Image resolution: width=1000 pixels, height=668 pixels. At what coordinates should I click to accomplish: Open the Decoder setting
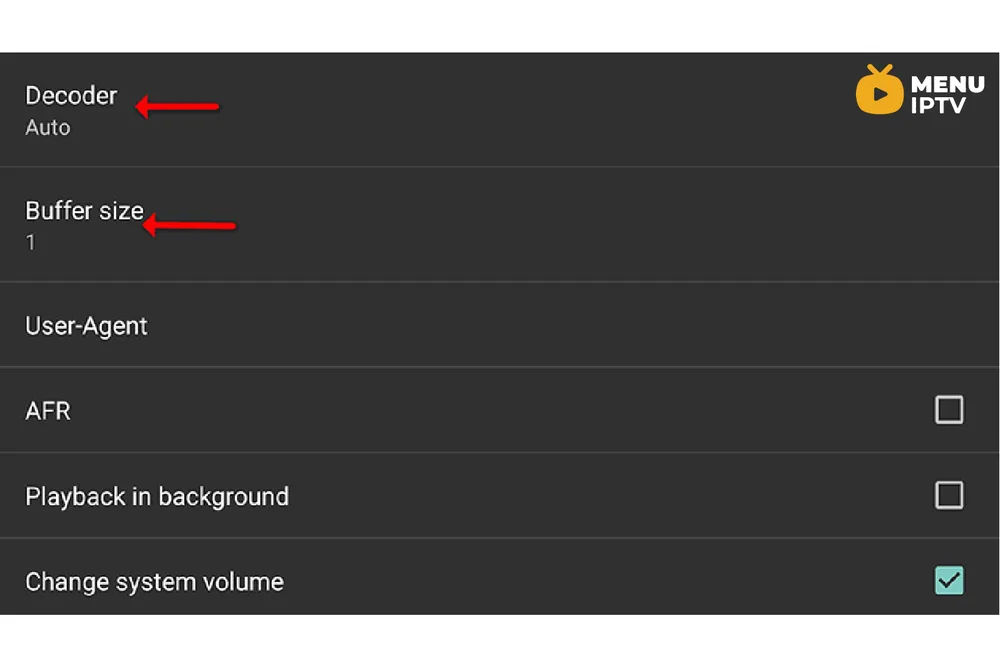click(499, 110)
